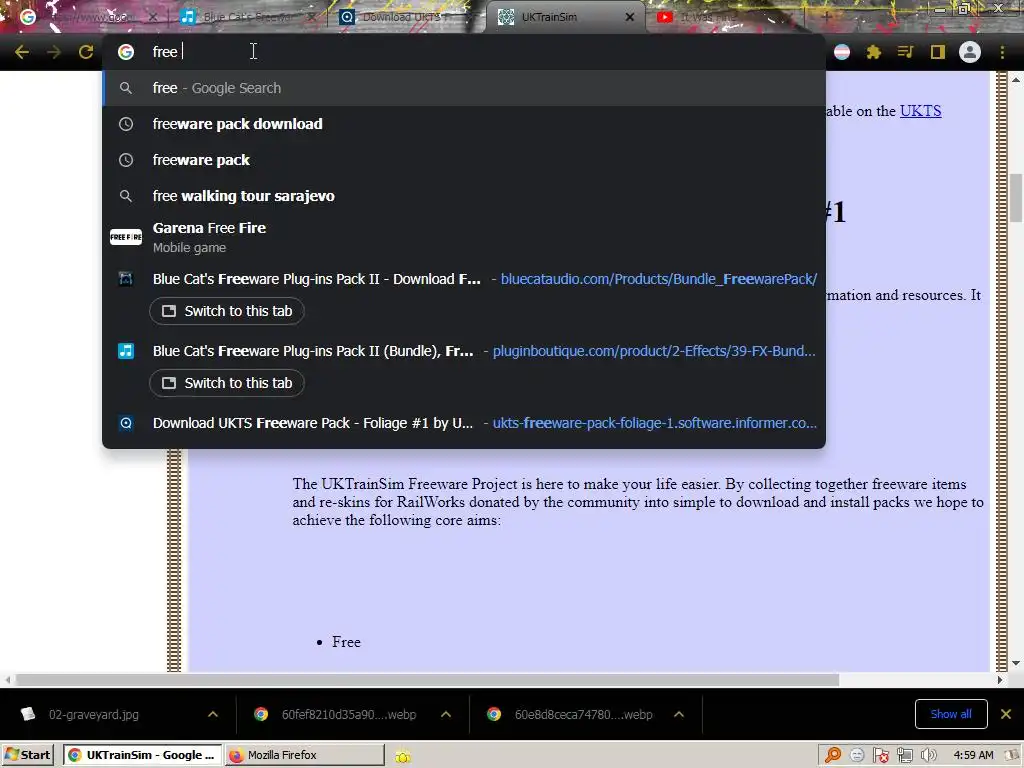The image size is (1024, 768).
Task: Click the horizontal page scrollbar
Action: pos(427,680)
